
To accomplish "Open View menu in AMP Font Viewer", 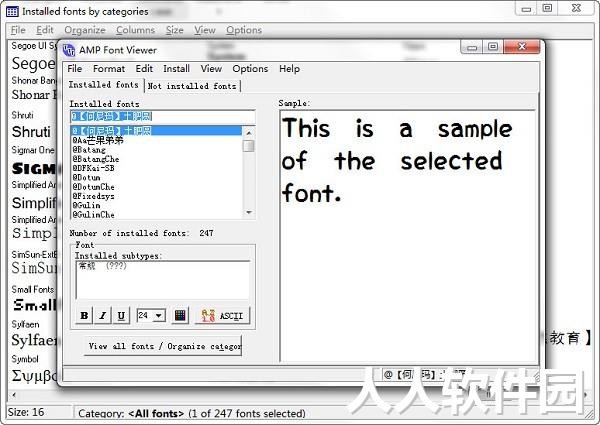I will [211, 69].
